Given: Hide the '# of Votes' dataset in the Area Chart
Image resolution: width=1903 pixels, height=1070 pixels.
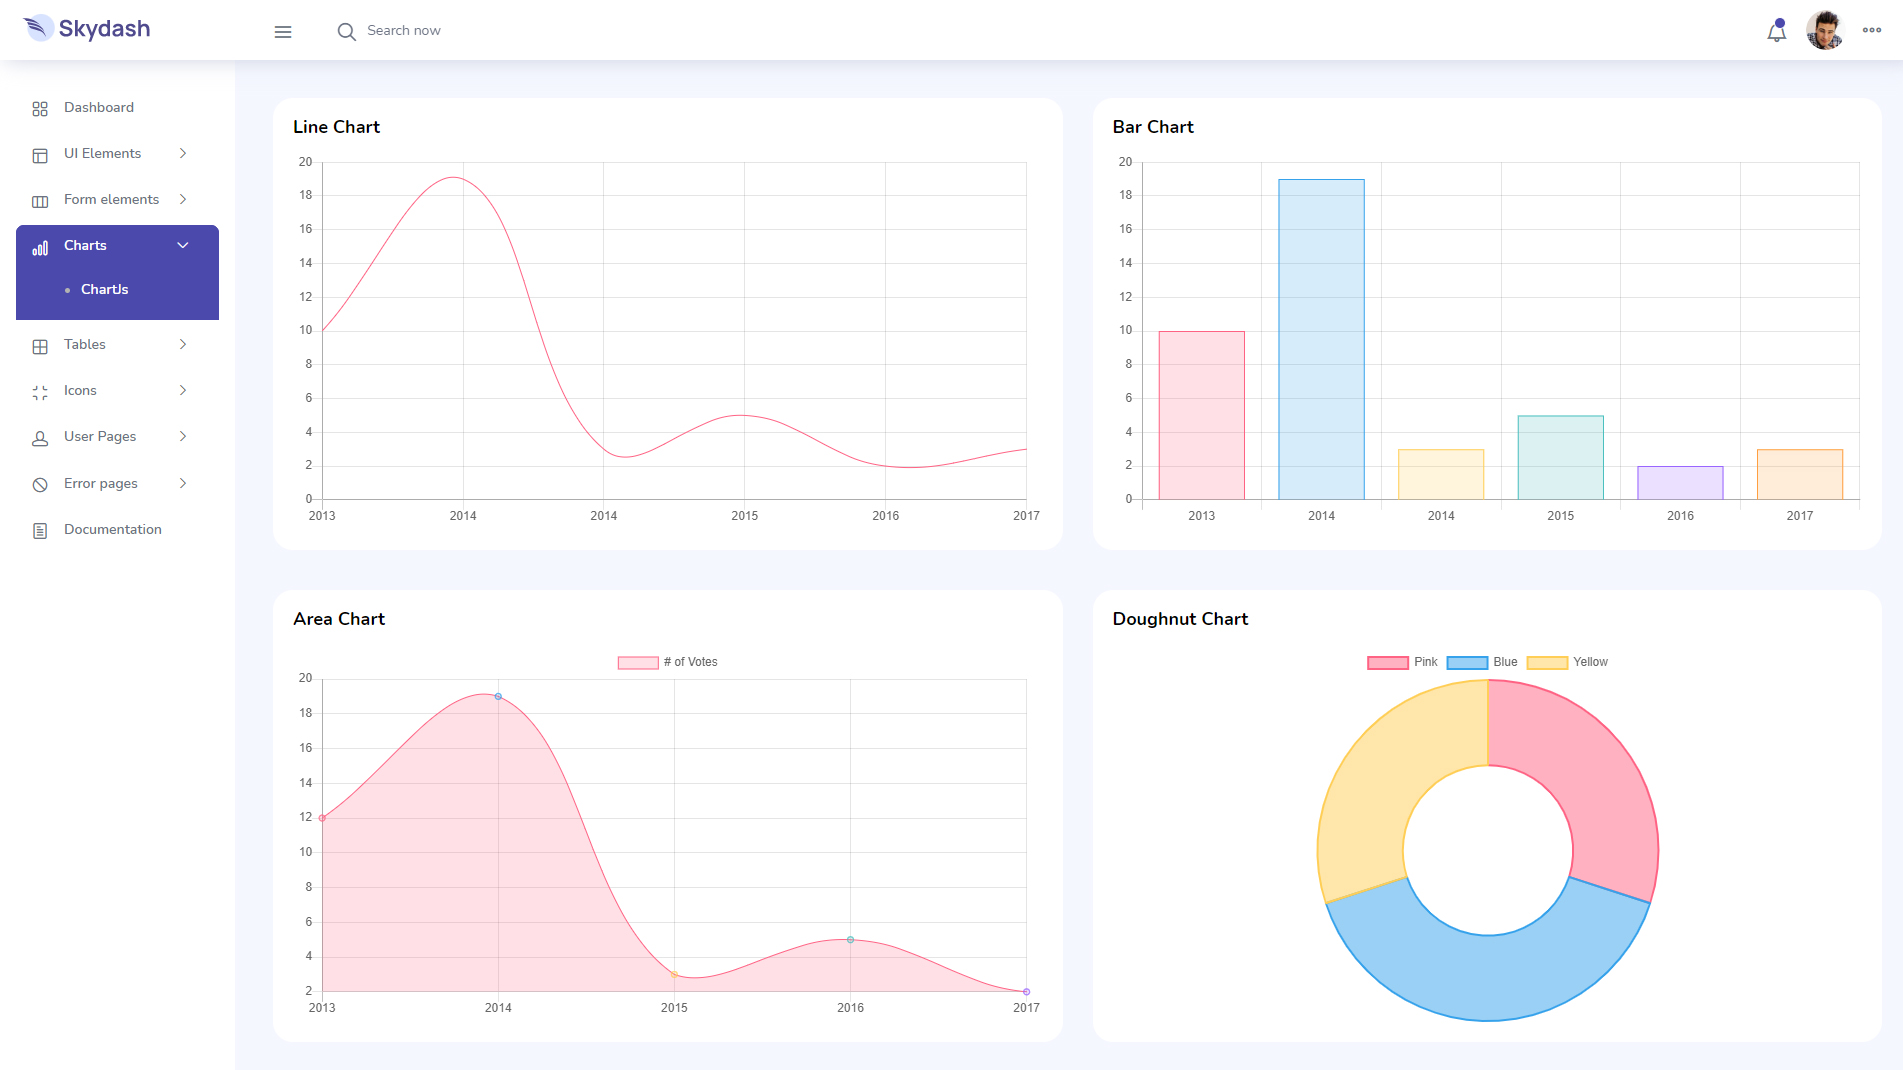Looking at the screenshot, I should pyautogui.click(x=667, y=662).
